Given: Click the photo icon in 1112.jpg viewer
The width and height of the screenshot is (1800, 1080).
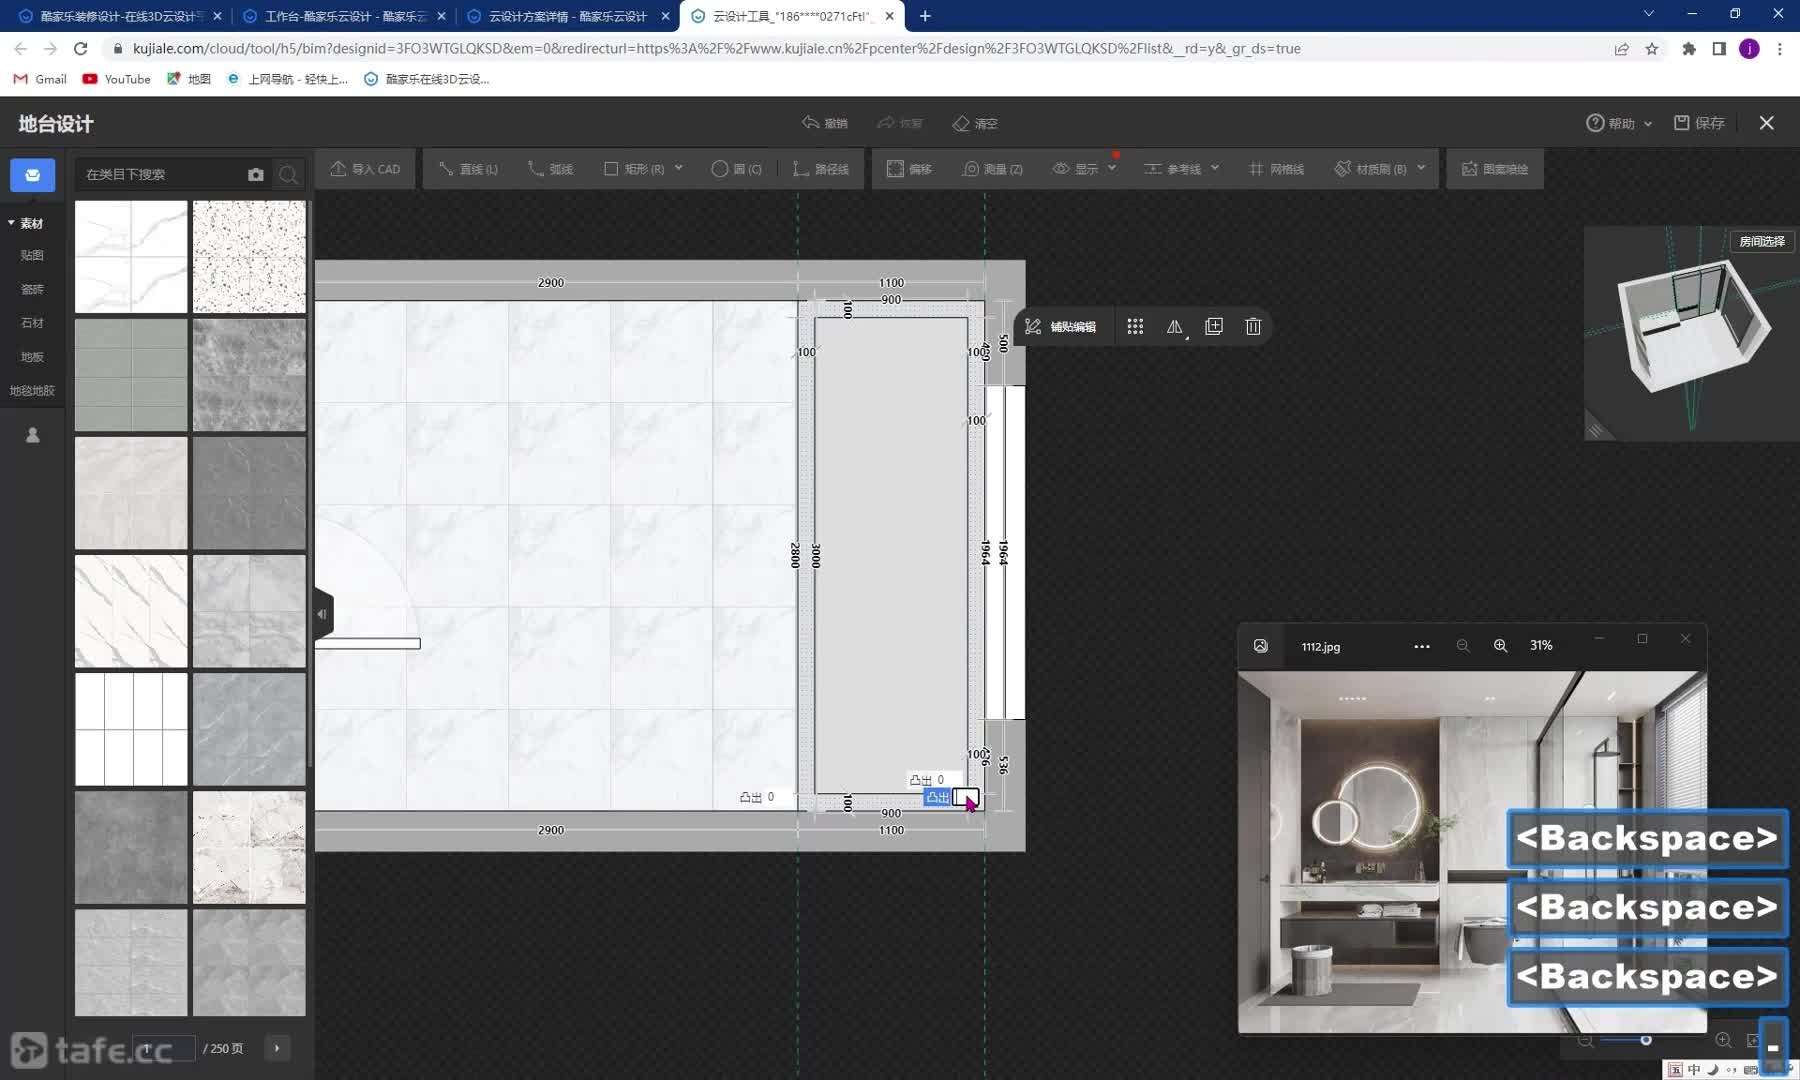Looking at the screenshot, I should (x=1261, y=646).
